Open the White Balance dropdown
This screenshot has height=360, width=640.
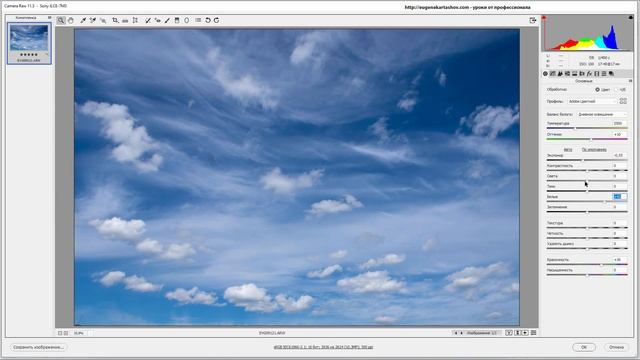point(602,114)
